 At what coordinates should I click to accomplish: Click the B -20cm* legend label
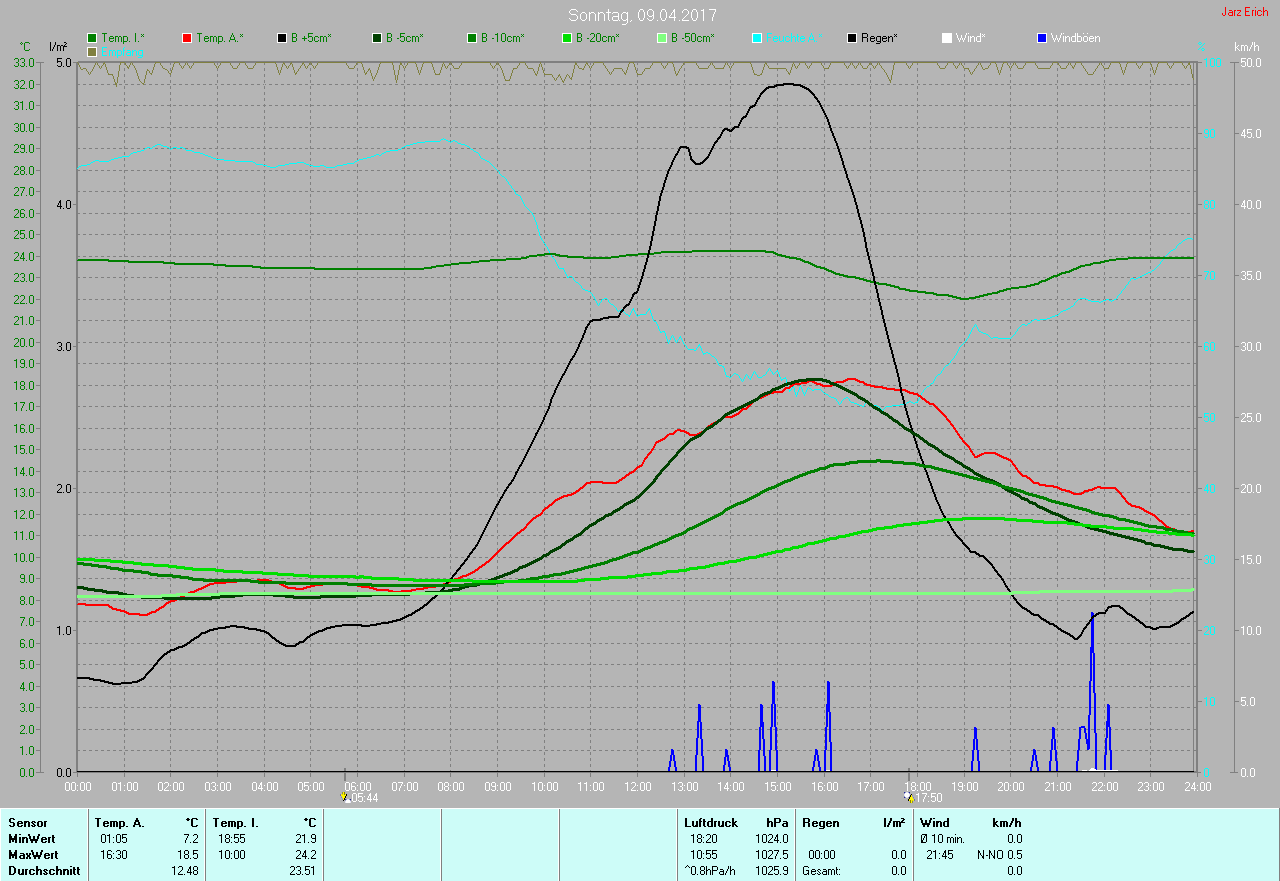coord(598,38)
